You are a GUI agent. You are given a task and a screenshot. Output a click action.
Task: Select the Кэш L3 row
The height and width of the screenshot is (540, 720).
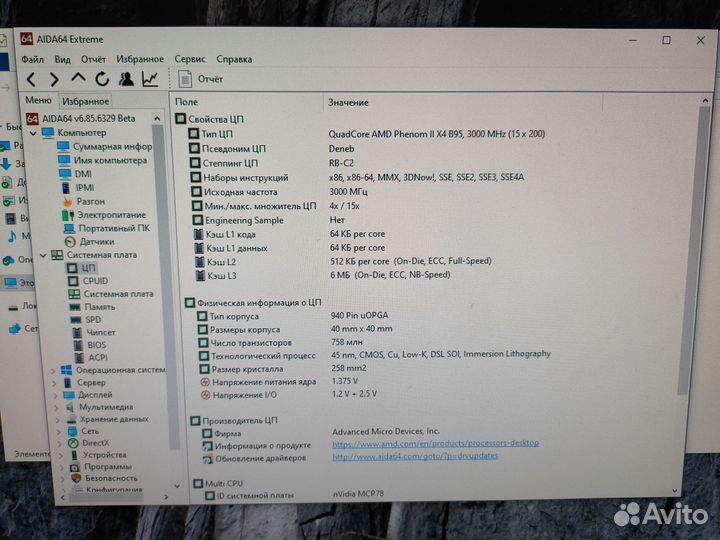coord(323,276)
